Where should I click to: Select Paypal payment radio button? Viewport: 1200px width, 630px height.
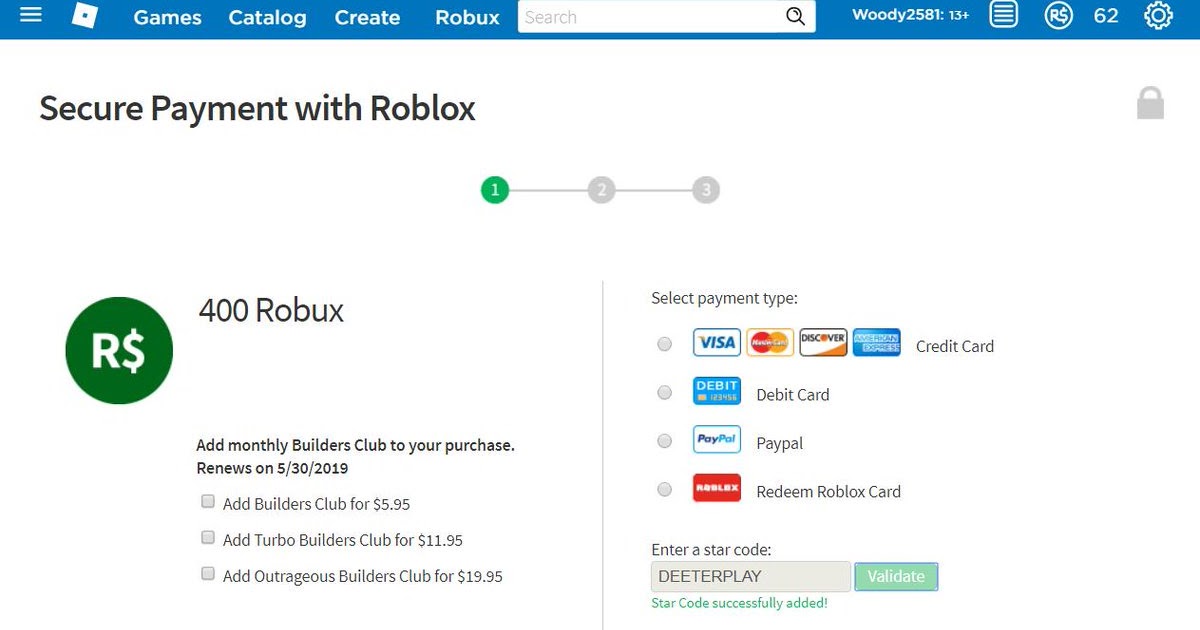[664, 441]
